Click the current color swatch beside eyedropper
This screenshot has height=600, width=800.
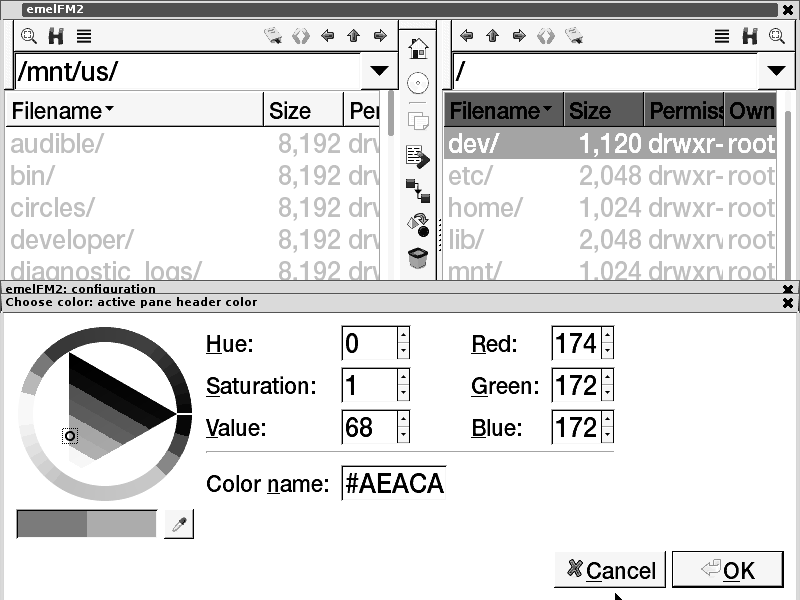tap(121, 523)
